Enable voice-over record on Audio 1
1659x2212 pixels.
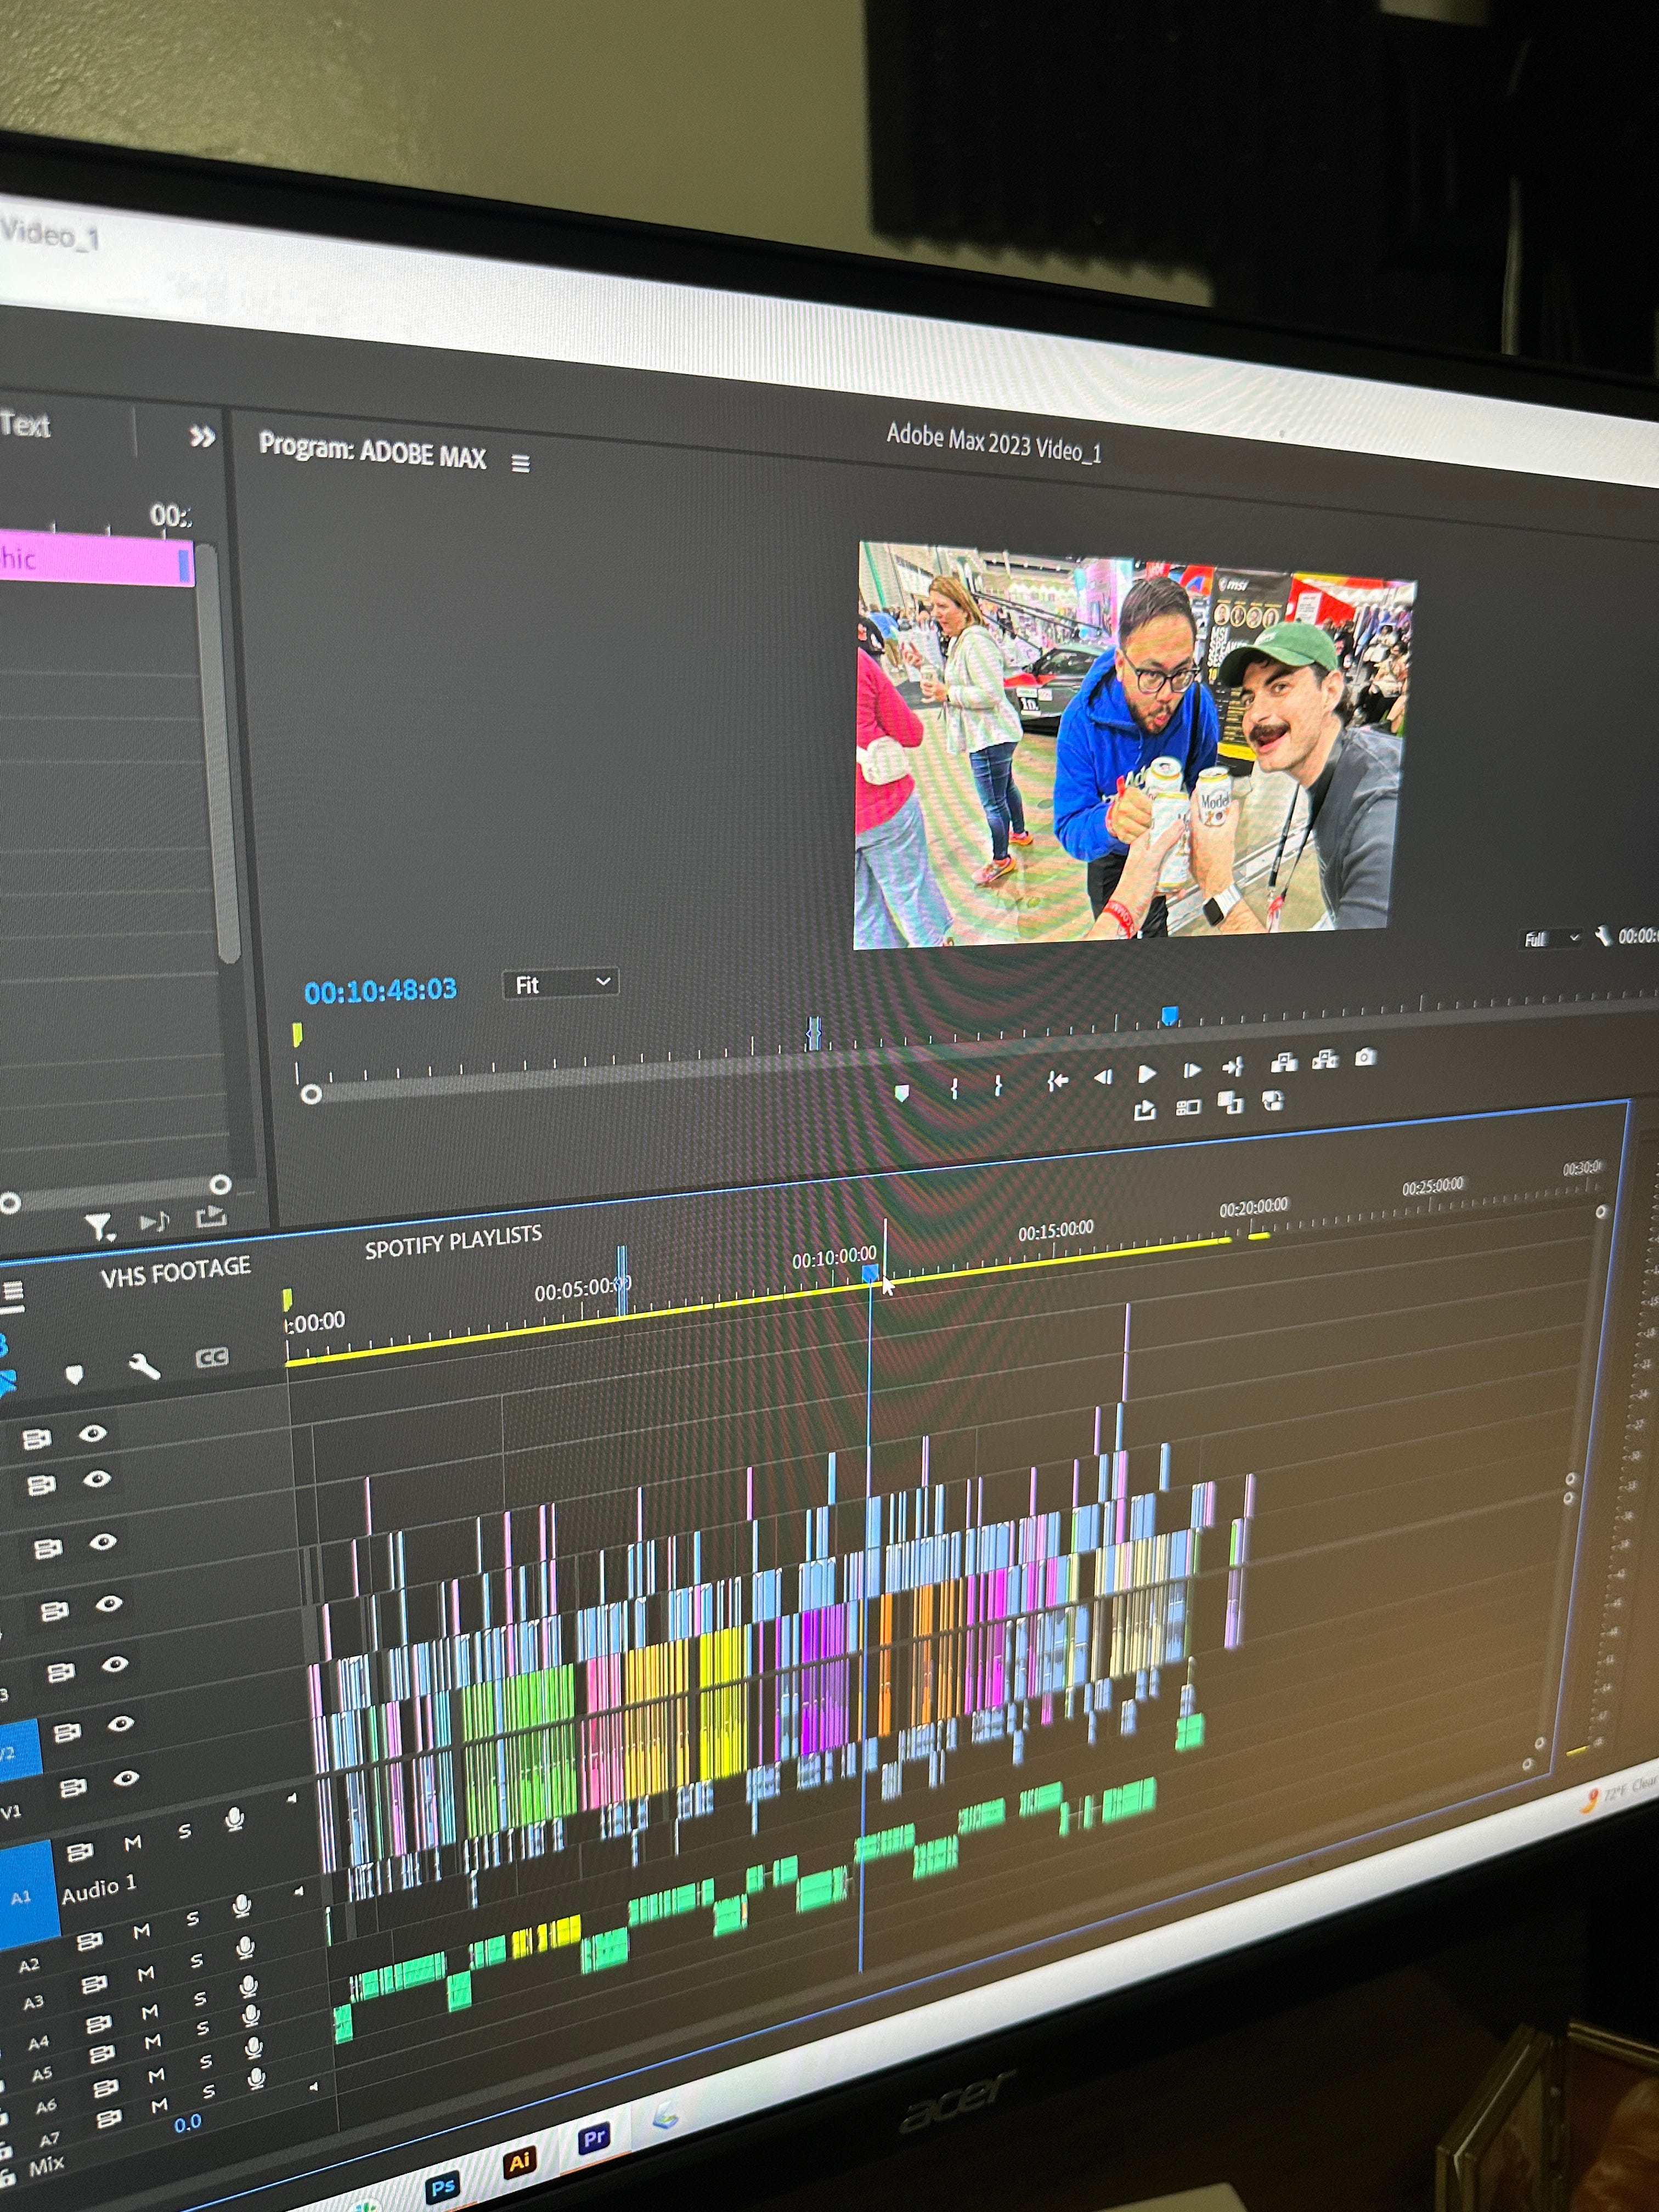[234, 1818]
